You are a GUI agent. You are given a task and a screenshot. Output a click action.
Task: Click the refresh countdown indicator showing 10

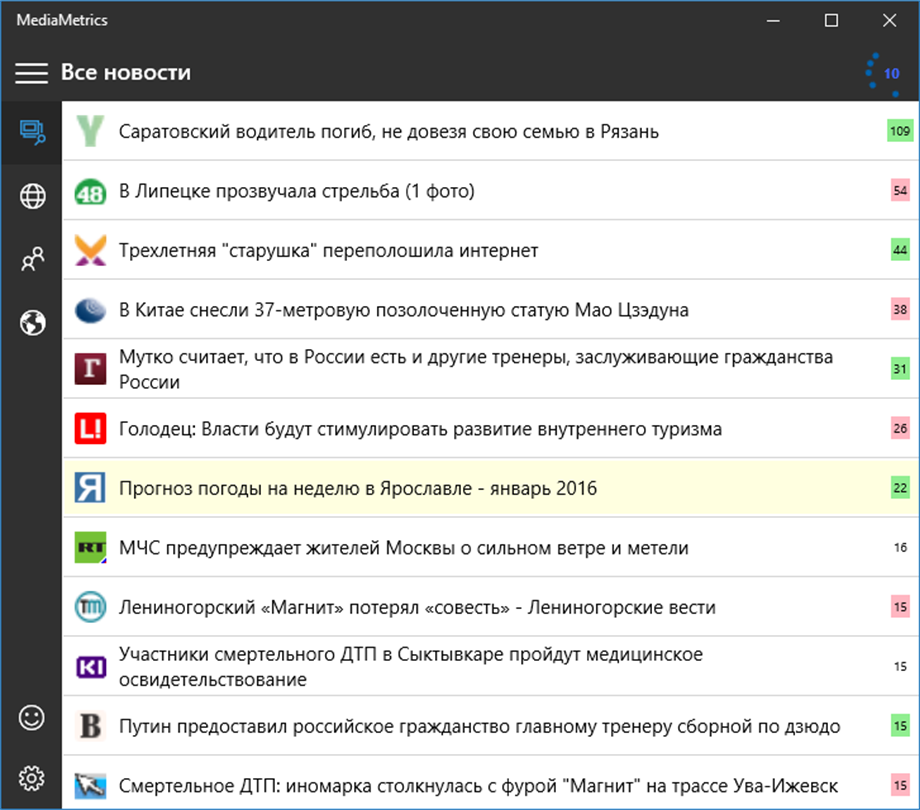885,74
